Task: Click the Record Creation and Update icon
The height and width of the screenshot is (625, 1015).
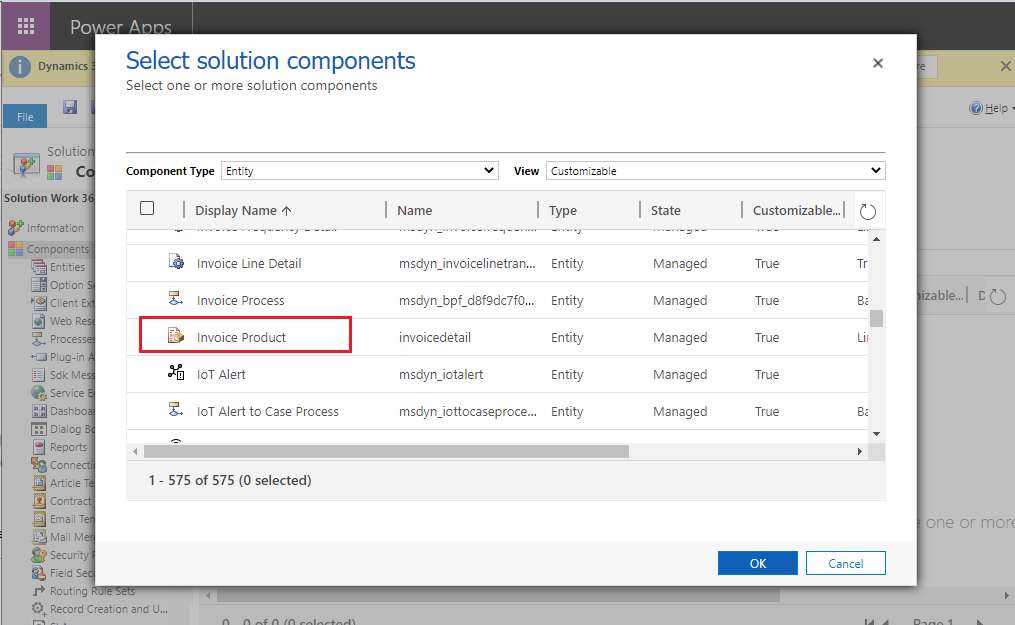Action: click(x=39, y=609)
